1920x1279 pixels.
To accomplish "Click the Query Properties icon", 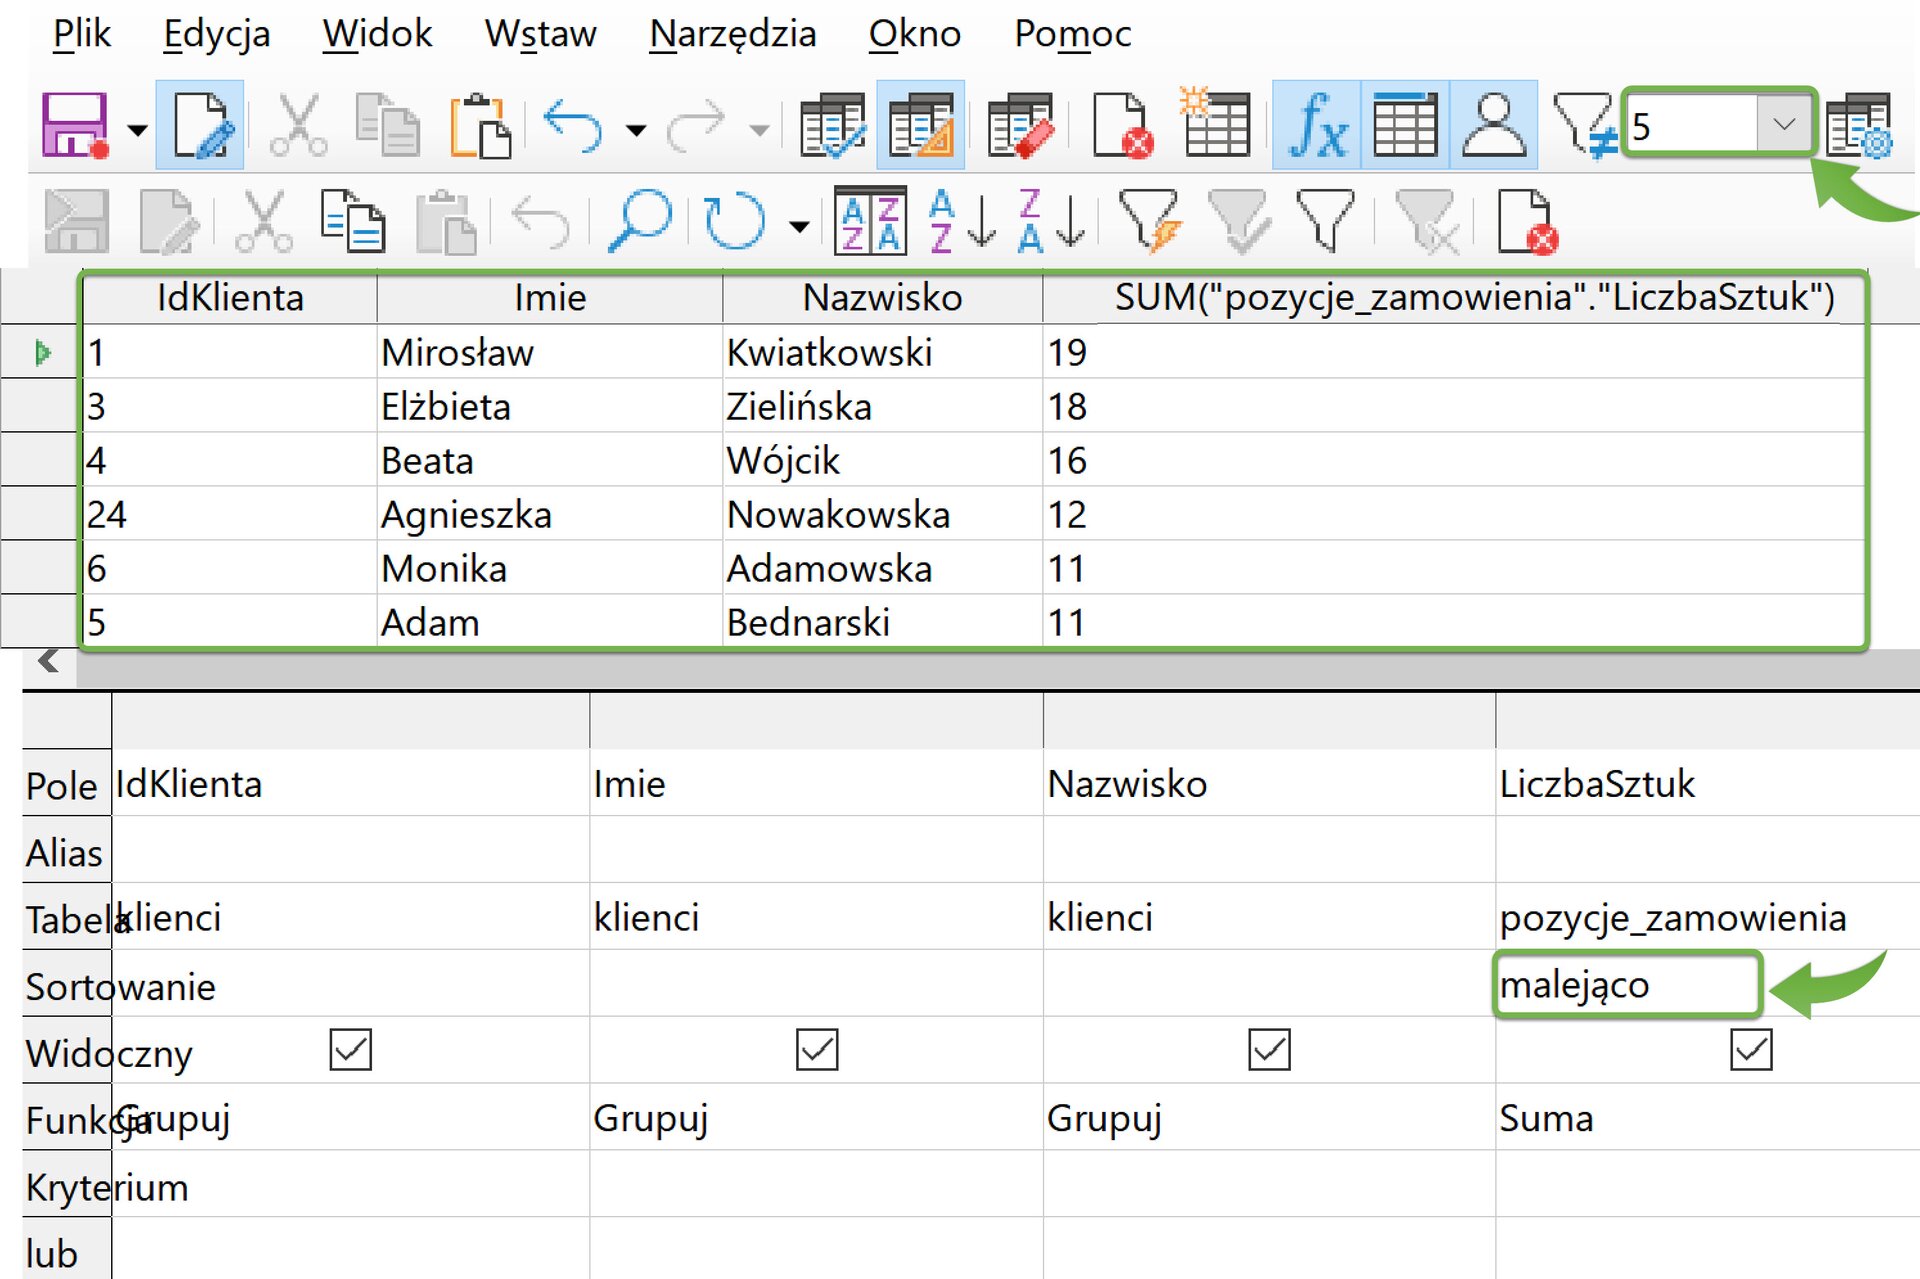I will click(x=1859, y=126).
